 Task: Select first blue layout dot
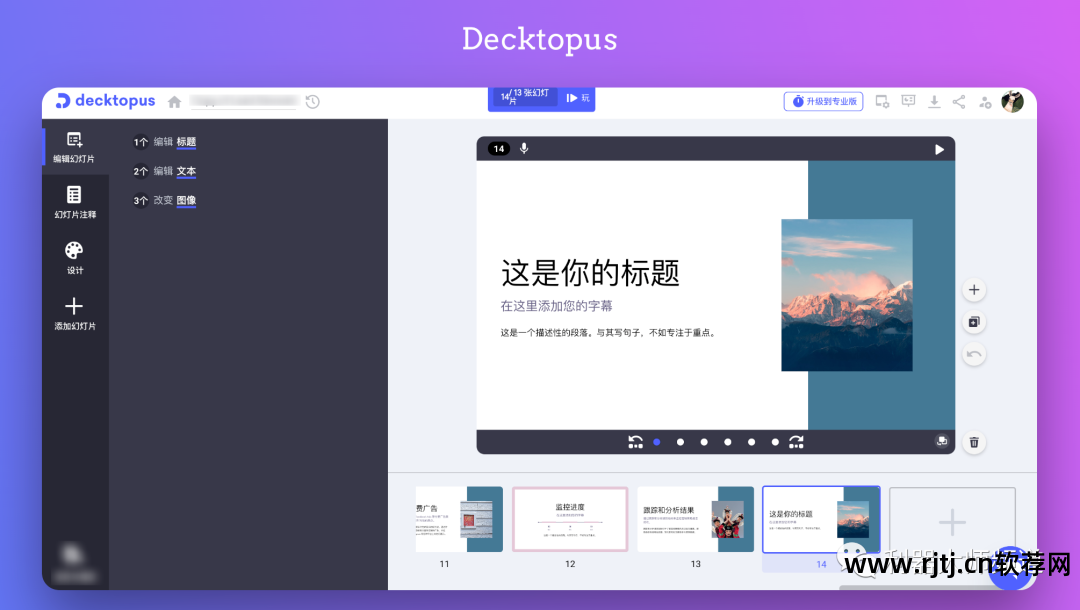657,443
